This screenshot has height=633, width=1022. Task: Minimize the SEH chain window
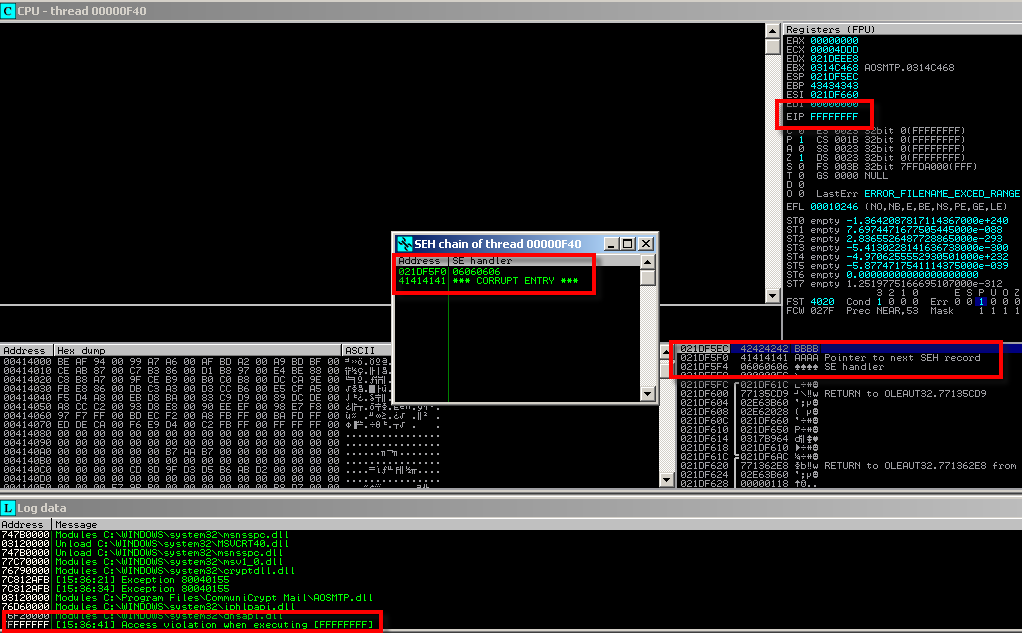[611, 244]
